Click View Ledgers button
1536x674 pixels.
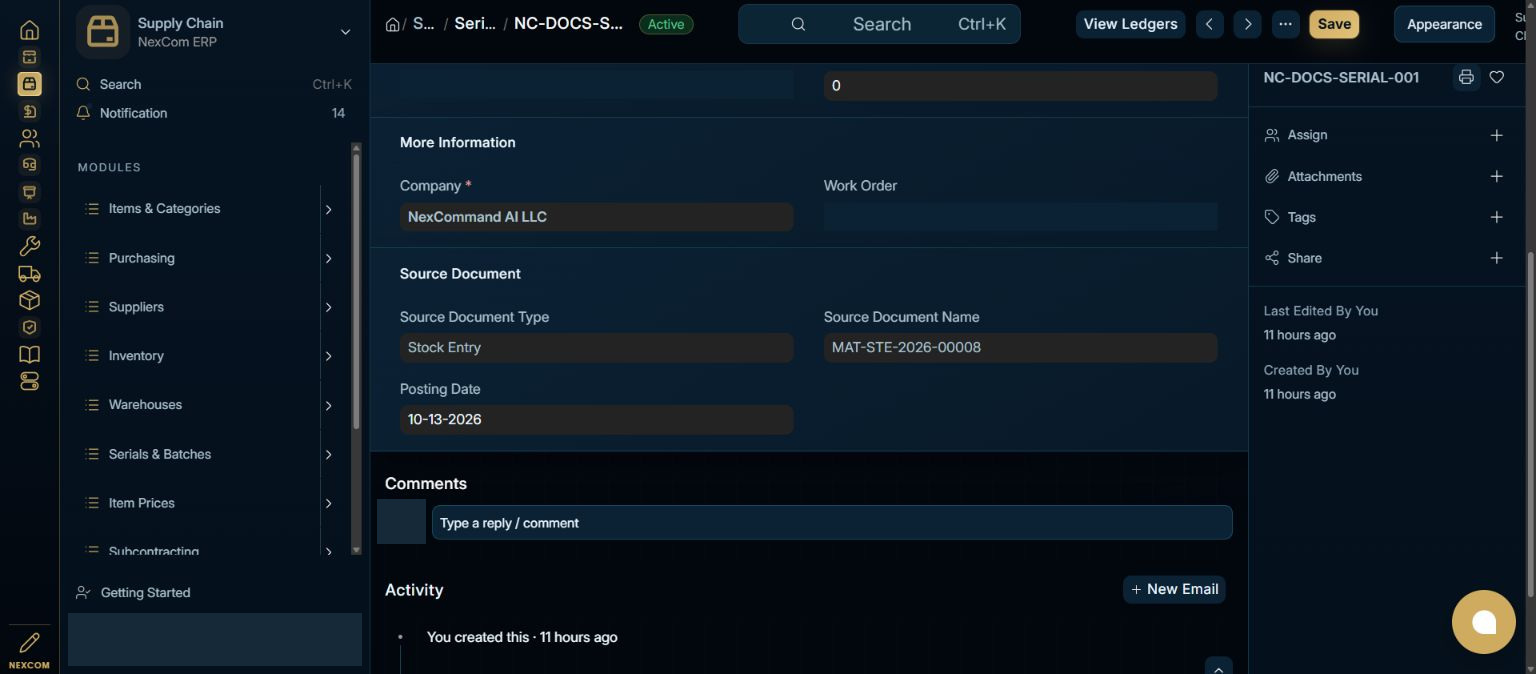pos(1130,24)
